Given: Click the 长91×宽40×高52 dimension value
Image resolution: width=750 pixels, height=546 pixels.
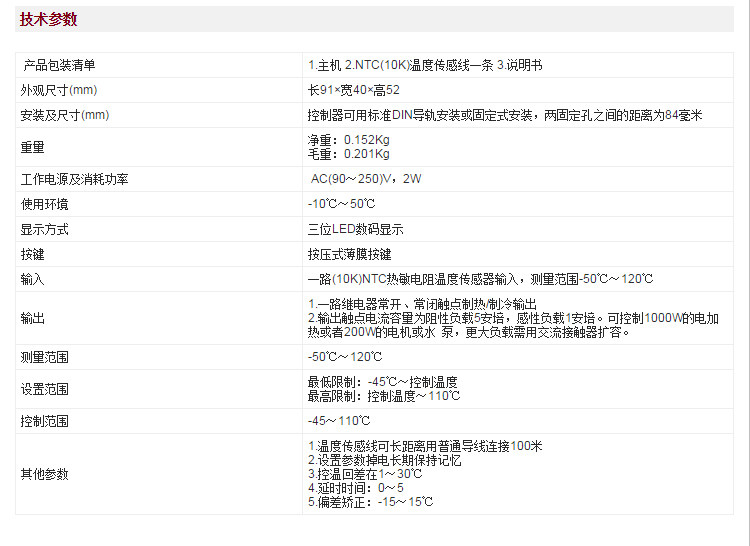Looking at the screenshot, I should [x=354, y=90].
